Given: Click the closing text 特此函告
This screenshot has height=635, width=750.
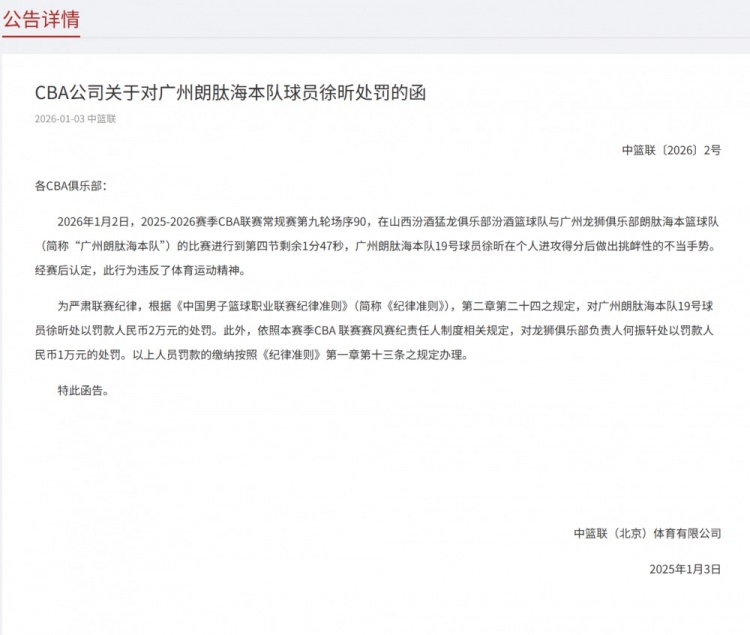Looking at the screenshot, I should click(x=83, y=391).
